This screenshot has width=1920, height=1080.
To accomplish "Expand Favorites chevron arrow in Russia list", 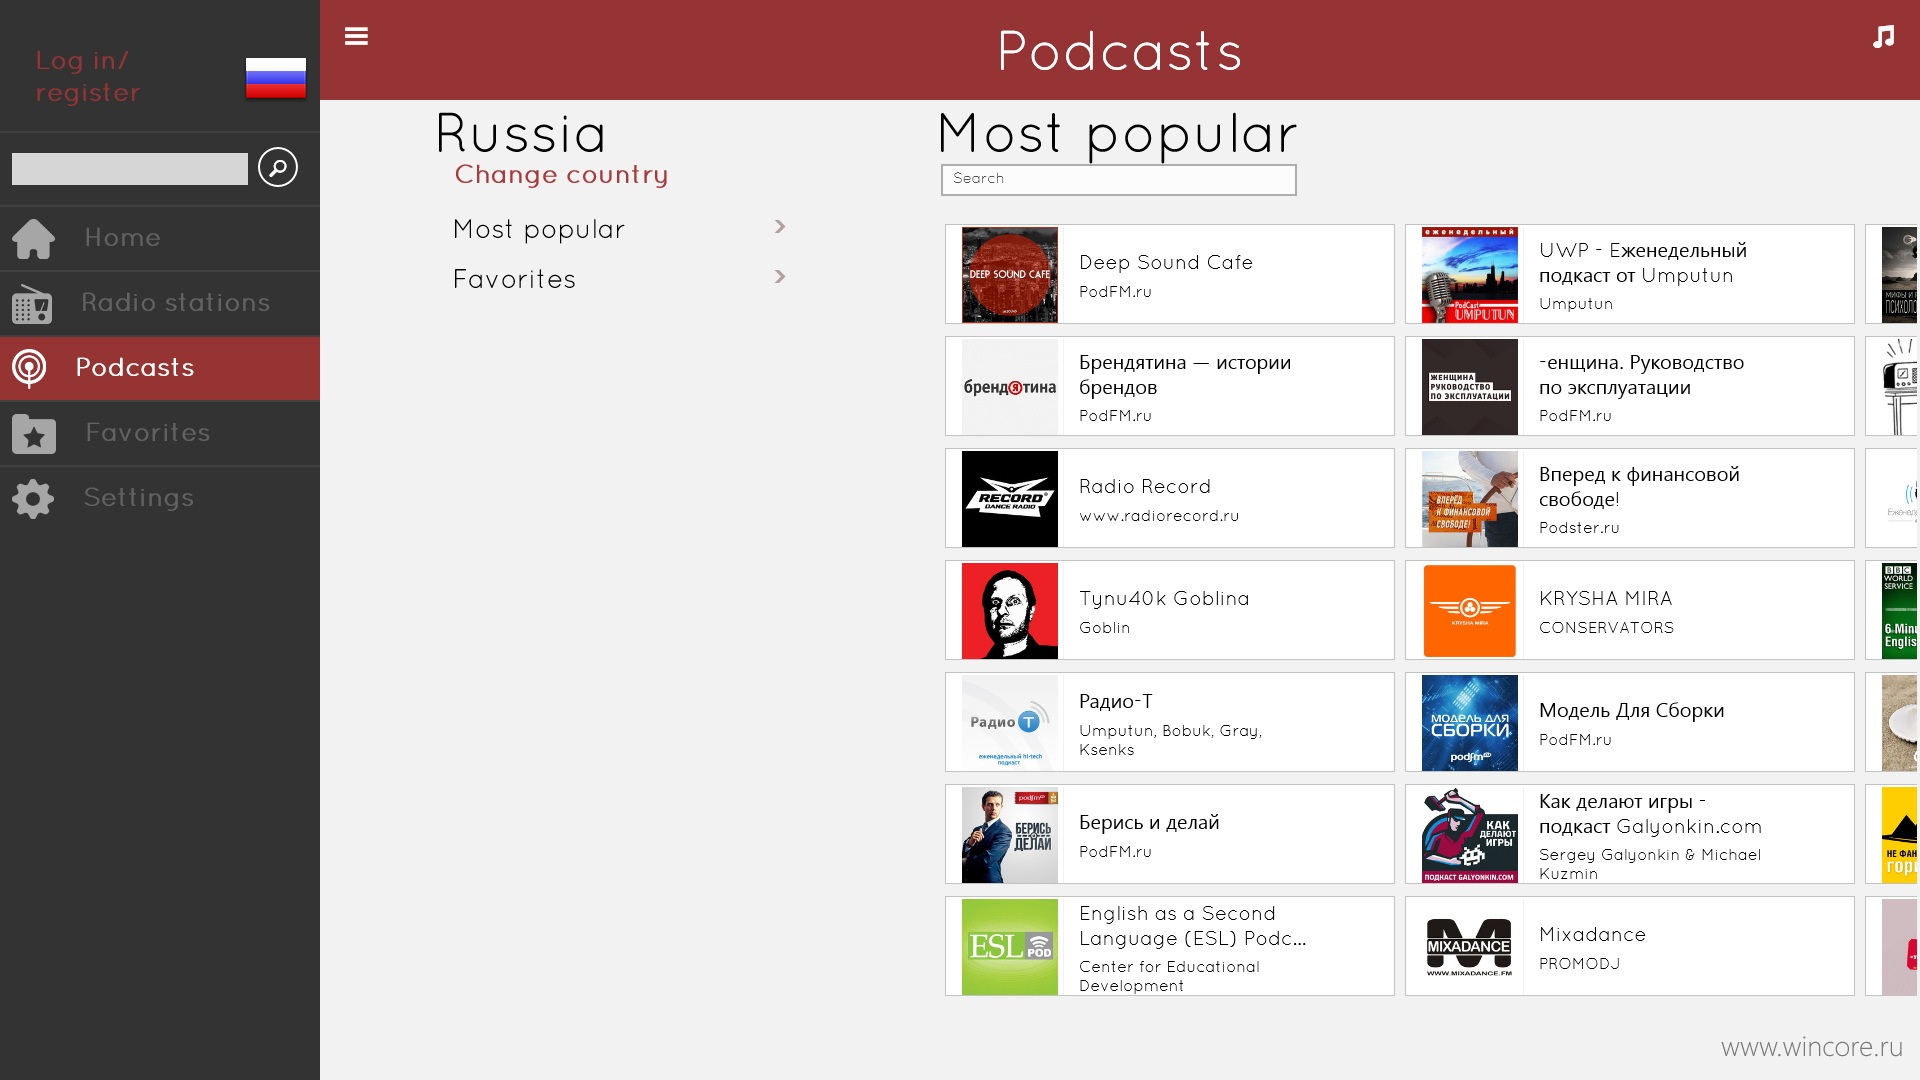I will pos(780,277).
